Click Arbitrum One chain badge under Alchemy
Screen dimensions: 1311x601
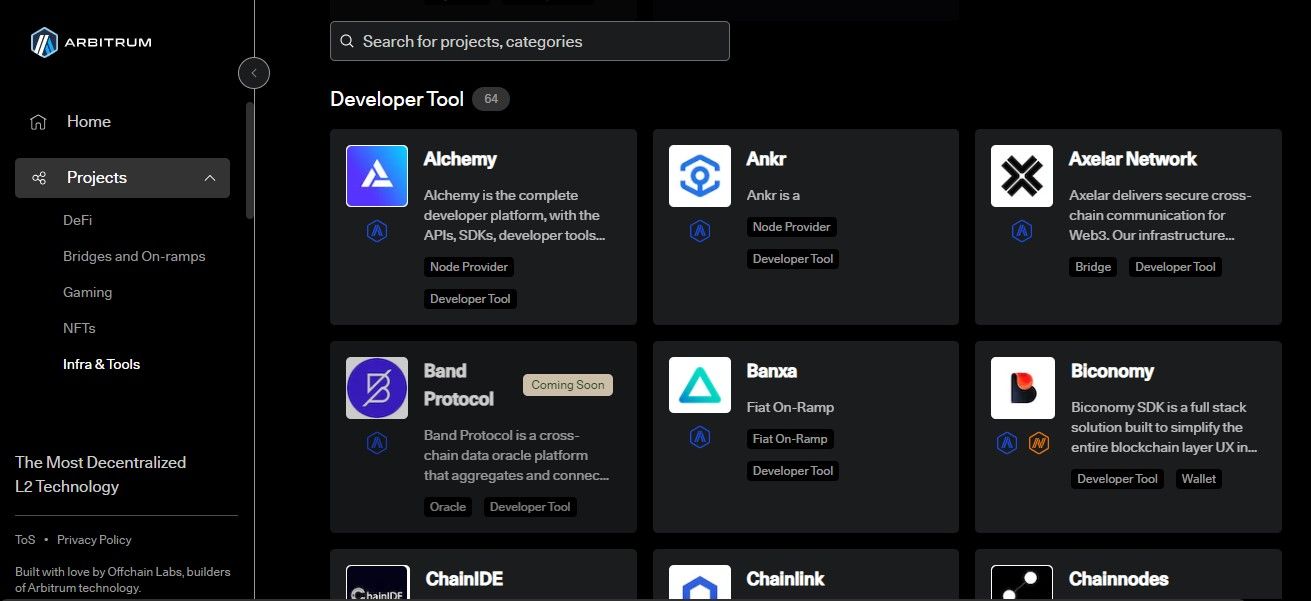377,232
